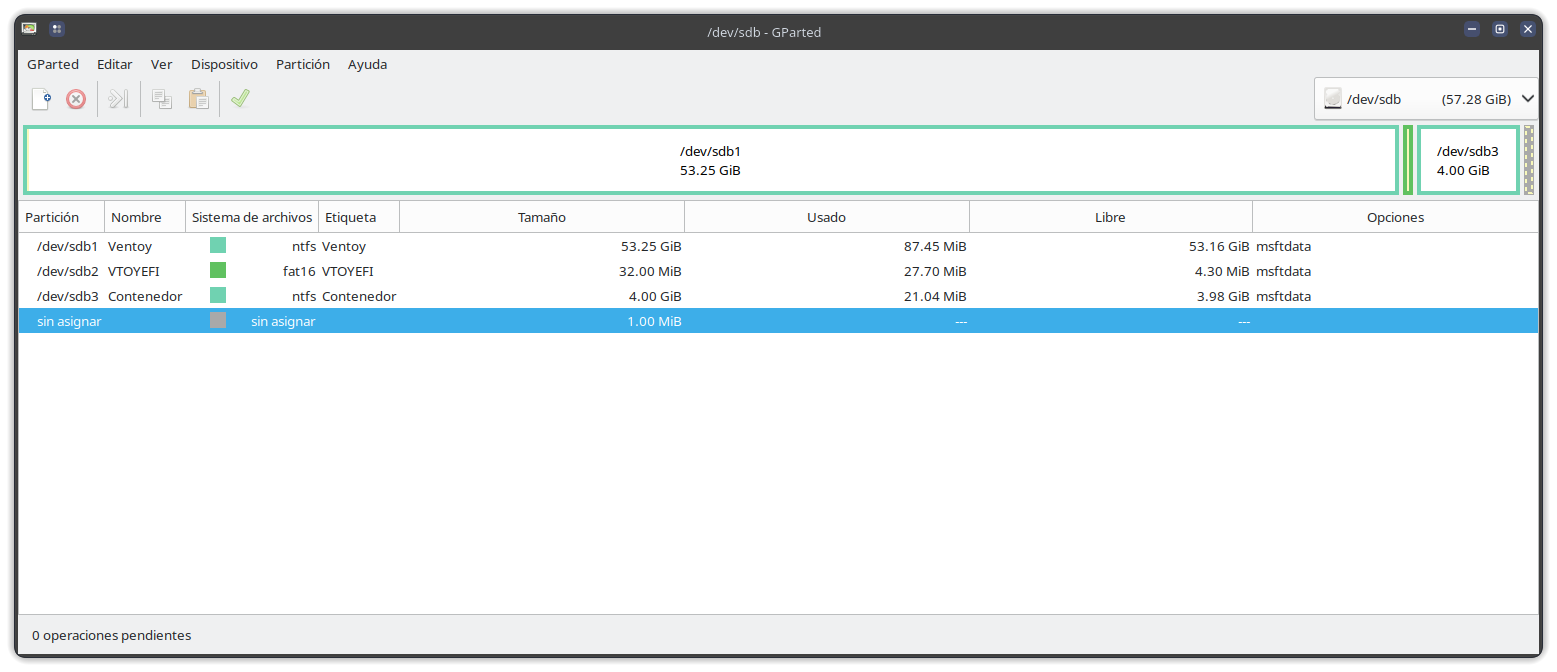Click the New partition toolbar icon
This screenshot has width=1557, height=672.
pos(41,99)
